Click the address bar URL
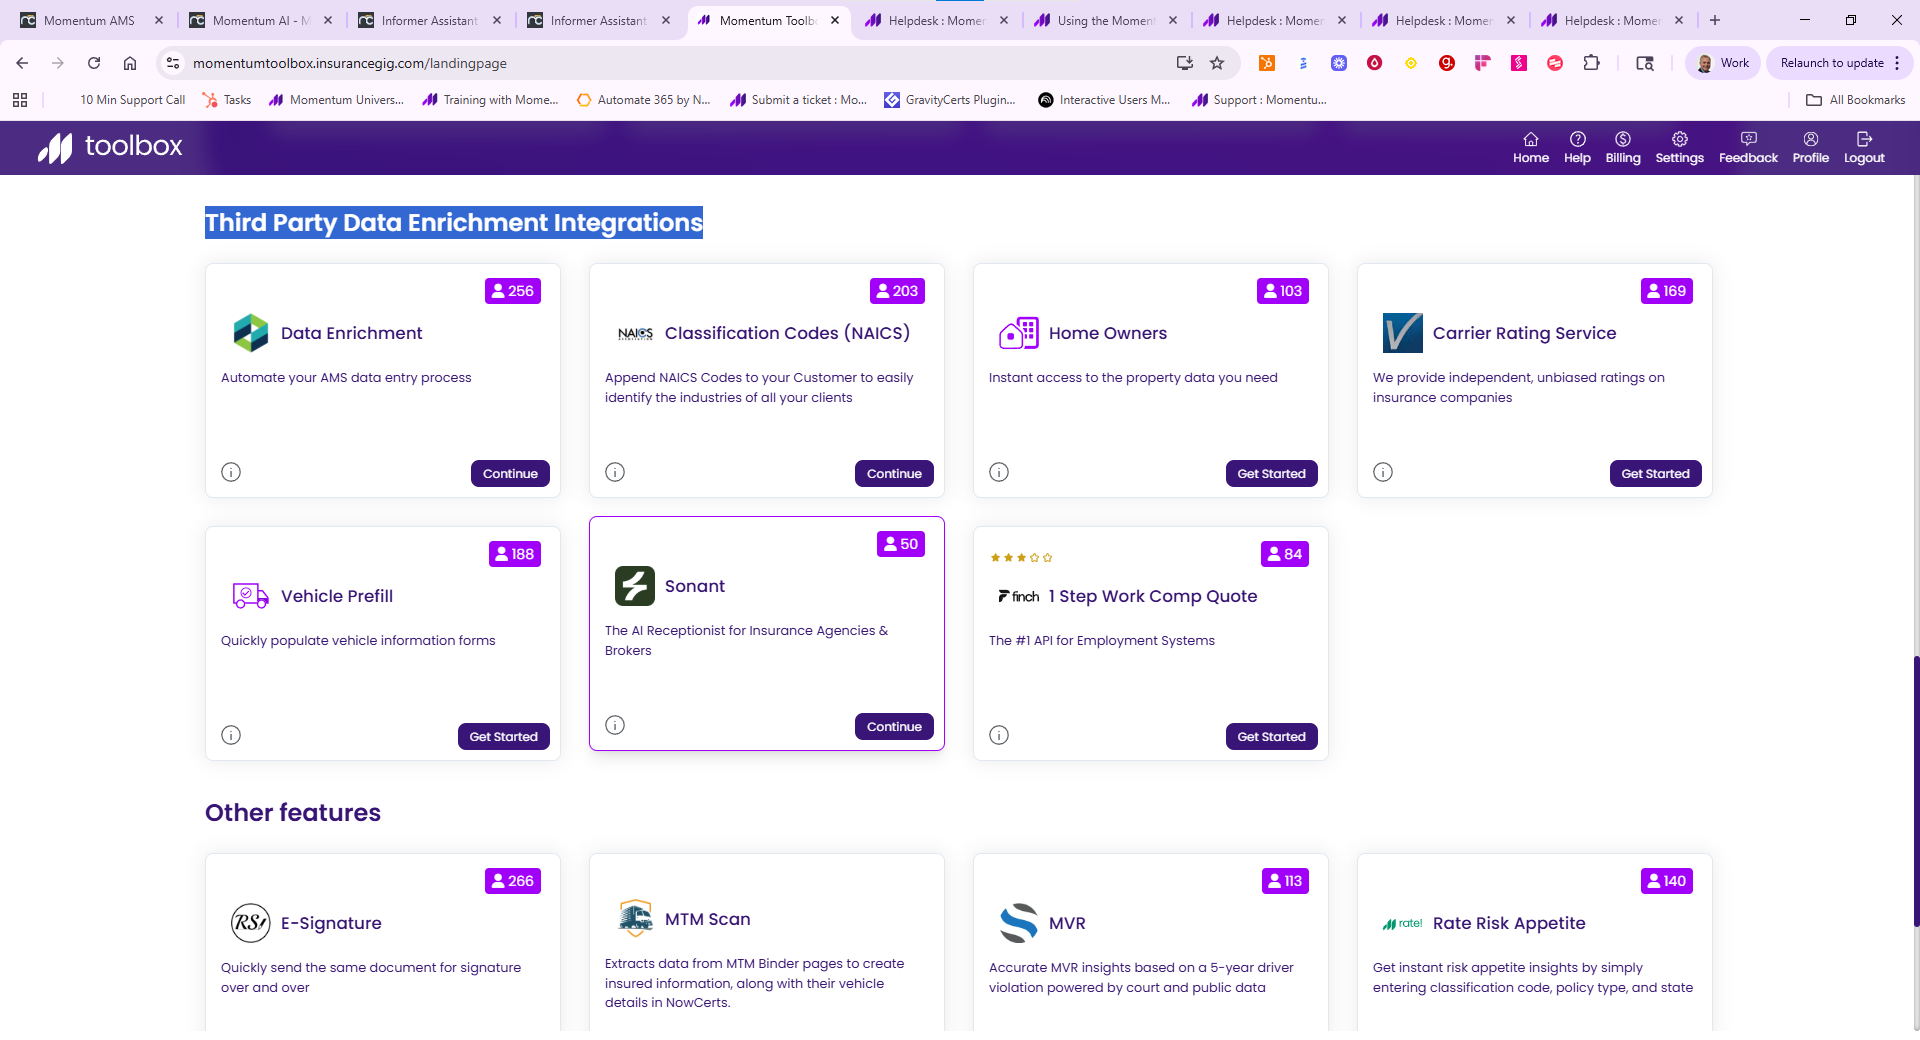Viewport: 1920px width, 1040px height. pos(350,63)
